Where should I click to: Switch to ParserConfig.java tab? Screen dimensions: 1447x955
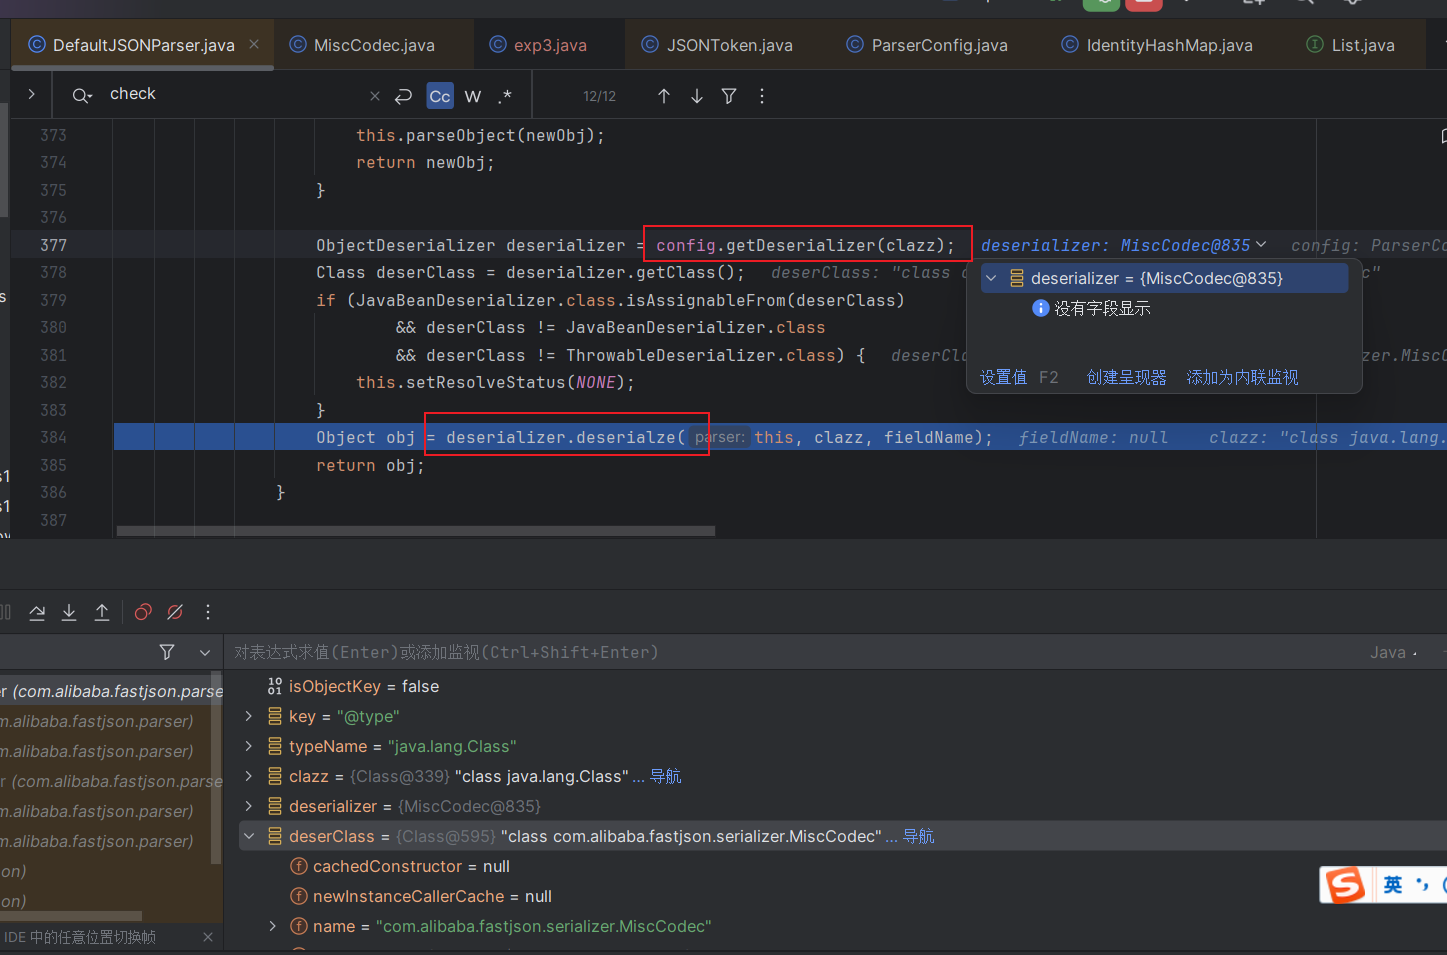click(927, 45)
